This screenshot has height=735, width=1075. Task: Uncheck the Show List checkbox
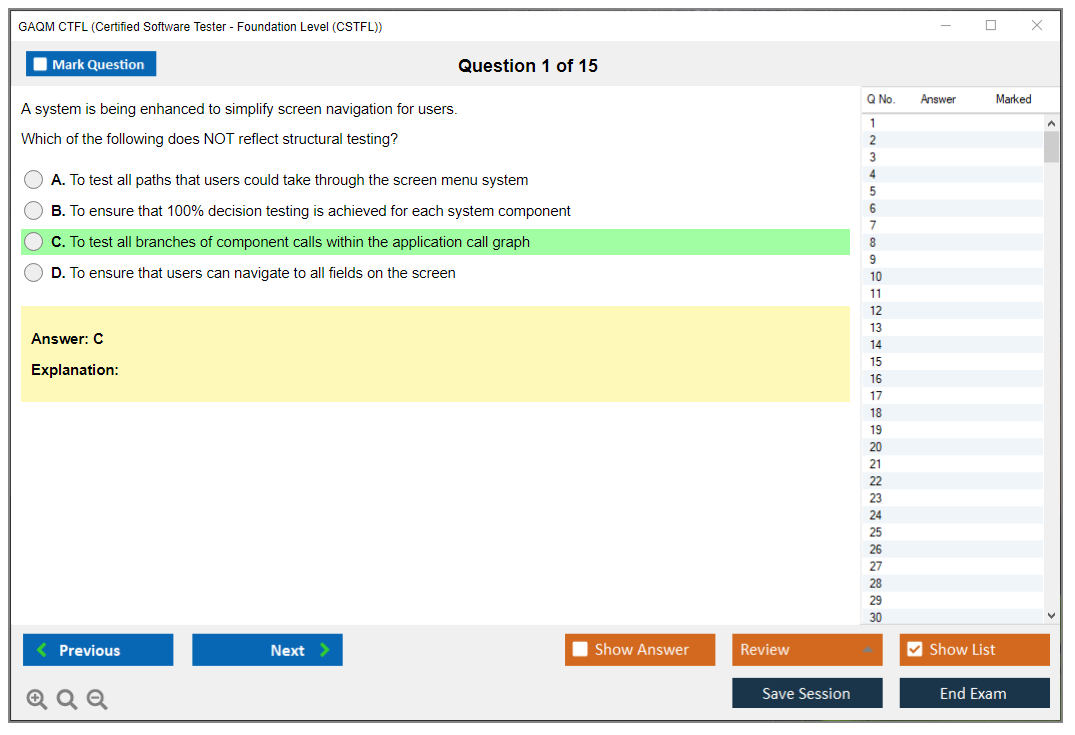tap(914, 650)
